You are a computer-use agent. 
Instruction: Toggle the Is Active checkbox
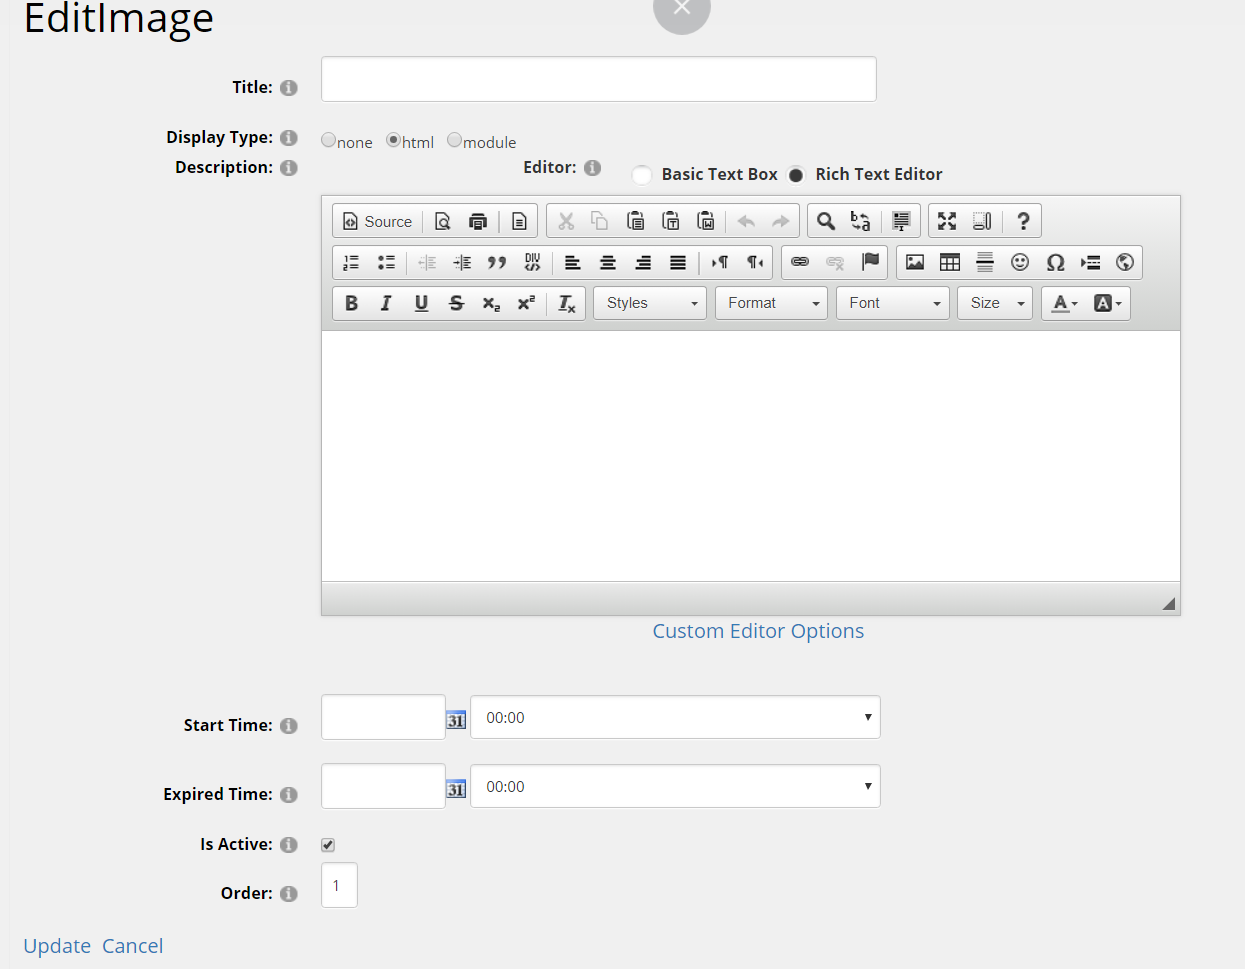[328, 845]
